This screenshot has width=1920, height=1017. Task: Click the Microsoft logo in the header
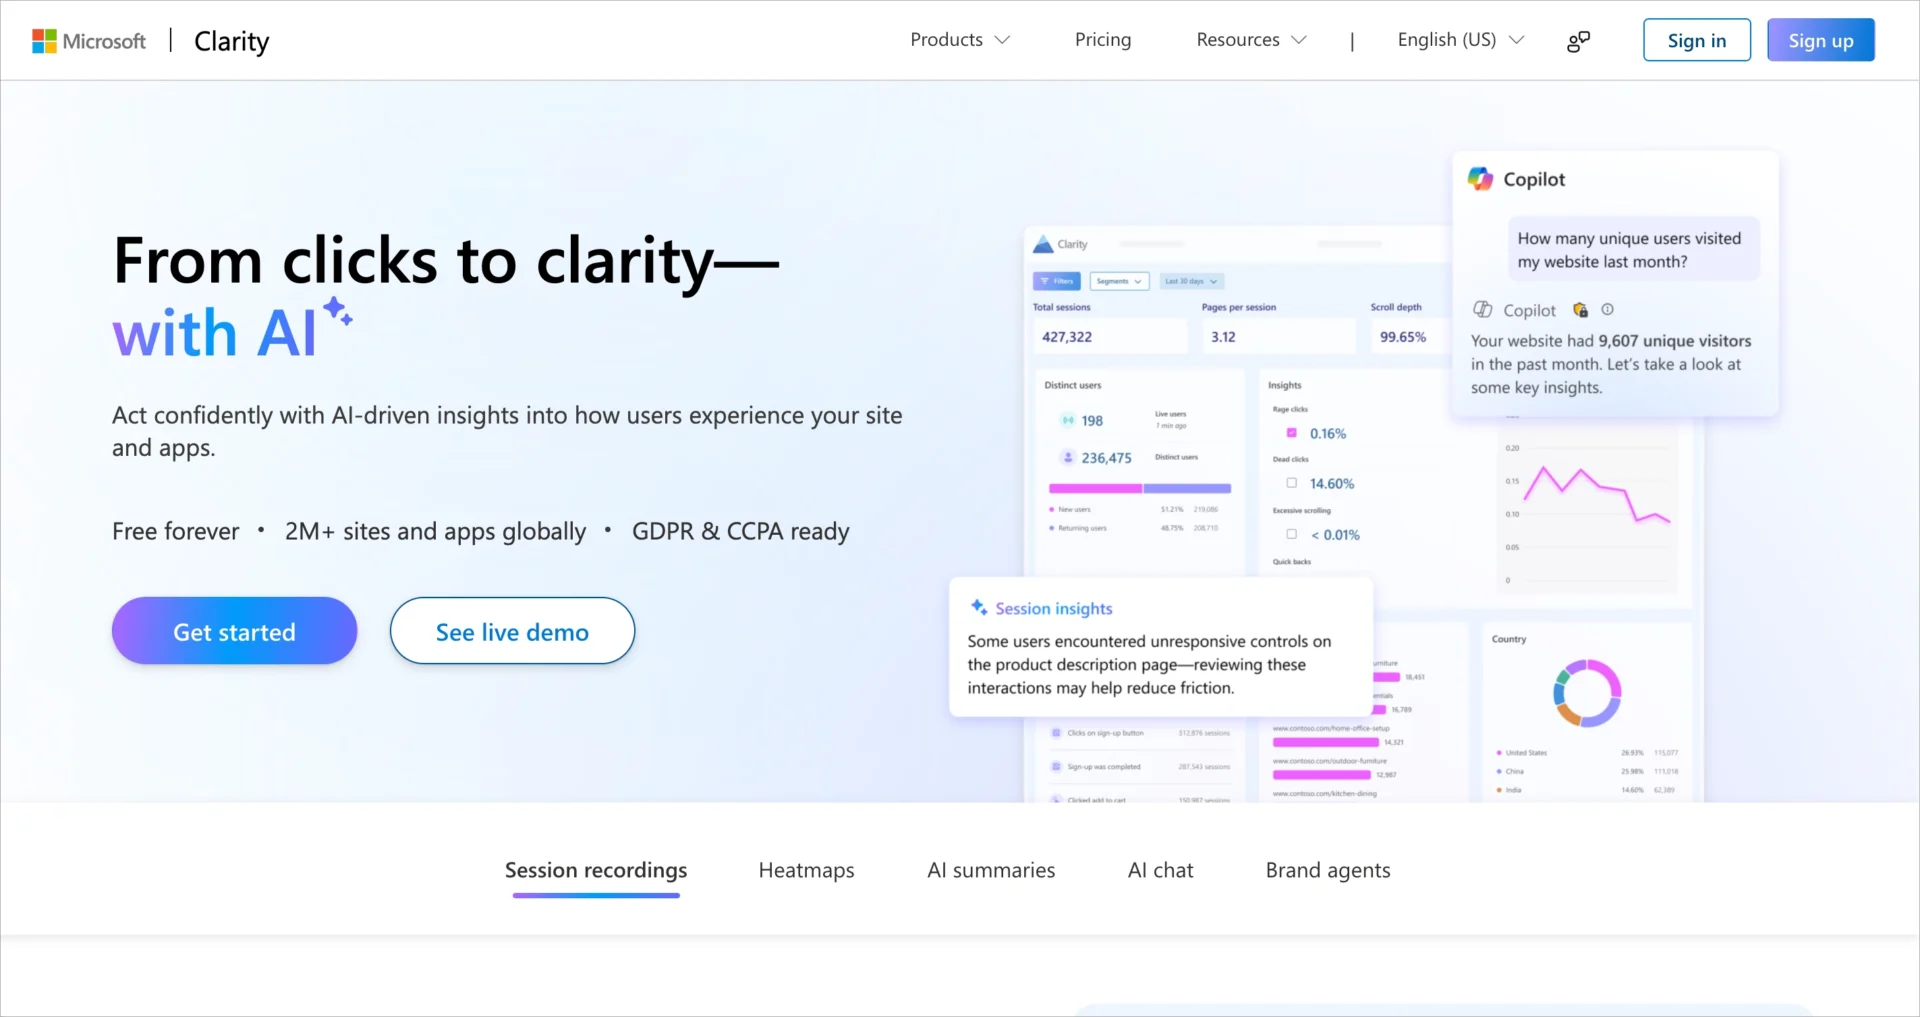[44, 40]
